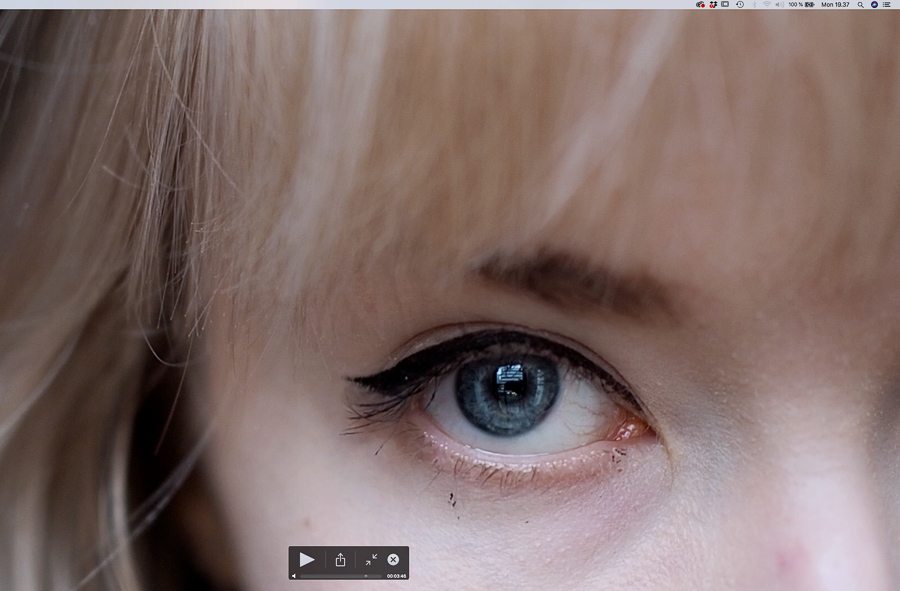This screenshot has width=900, height=591.
Task: Click the Mon 19.37 clock
Action: (x=835, y=5)
